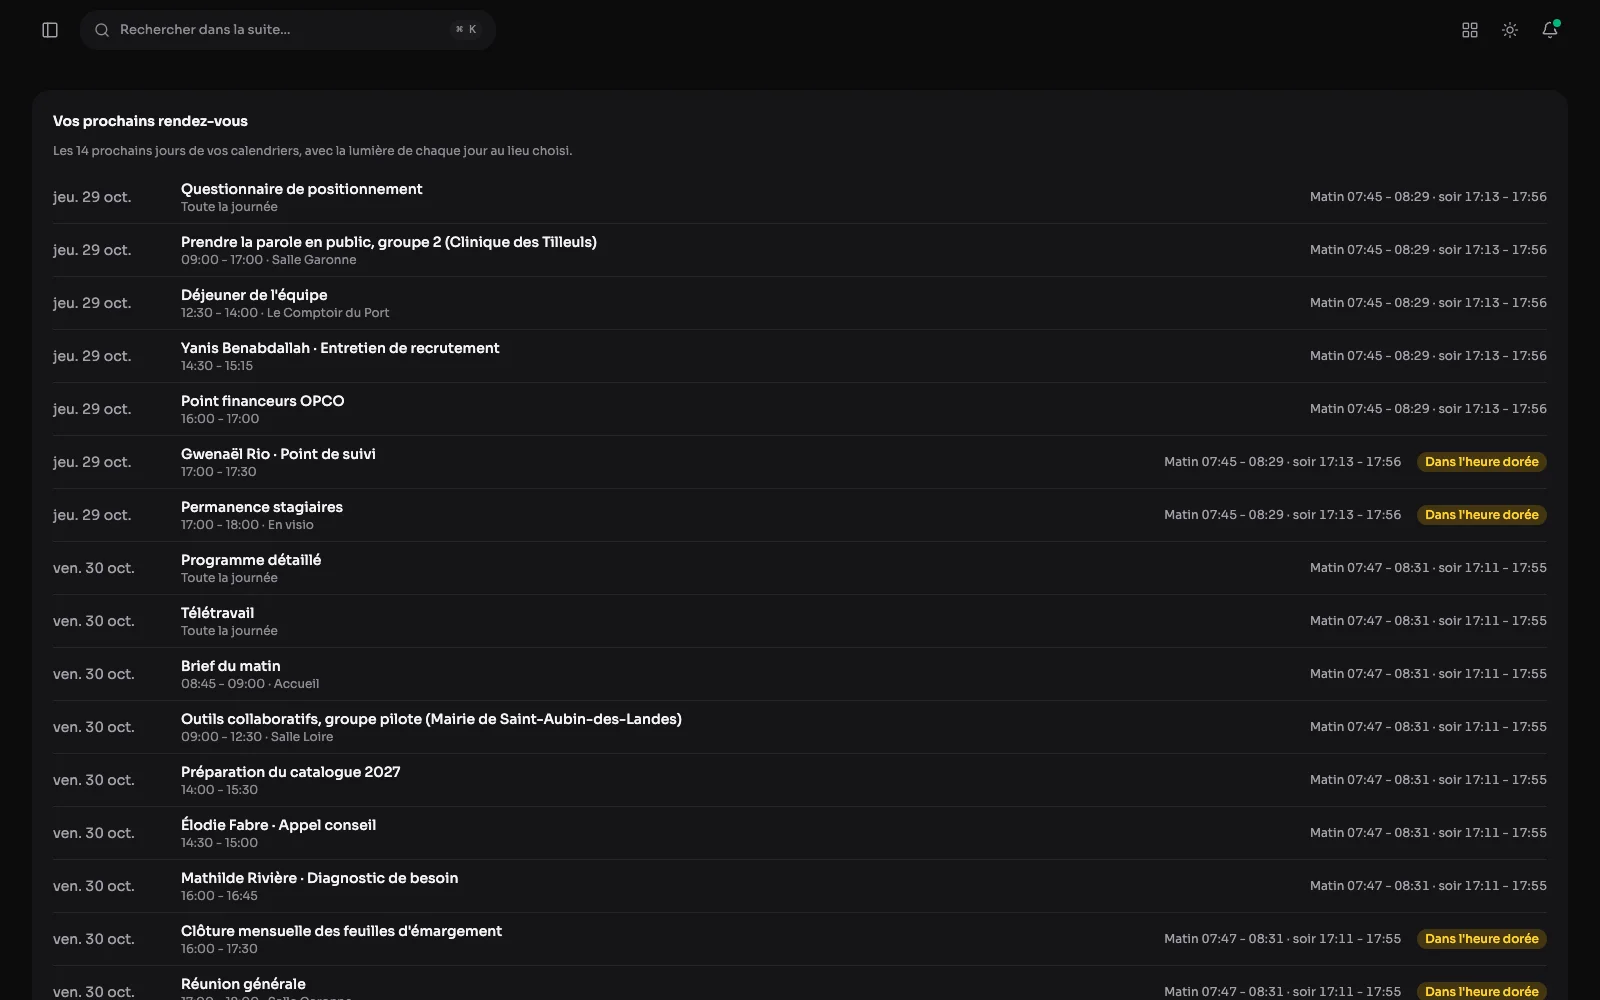Open Yanis Benabdallah recruitment interview

point(800,356)
